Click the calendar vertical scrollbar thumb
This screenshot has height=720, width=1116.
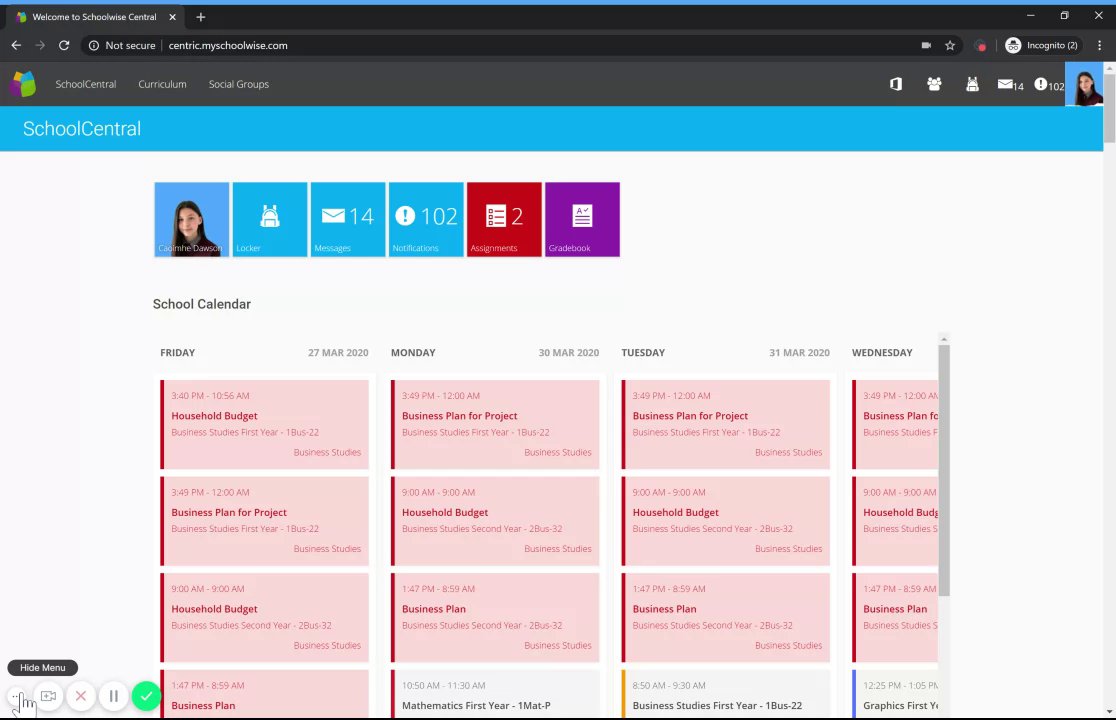tap(944, 470)
